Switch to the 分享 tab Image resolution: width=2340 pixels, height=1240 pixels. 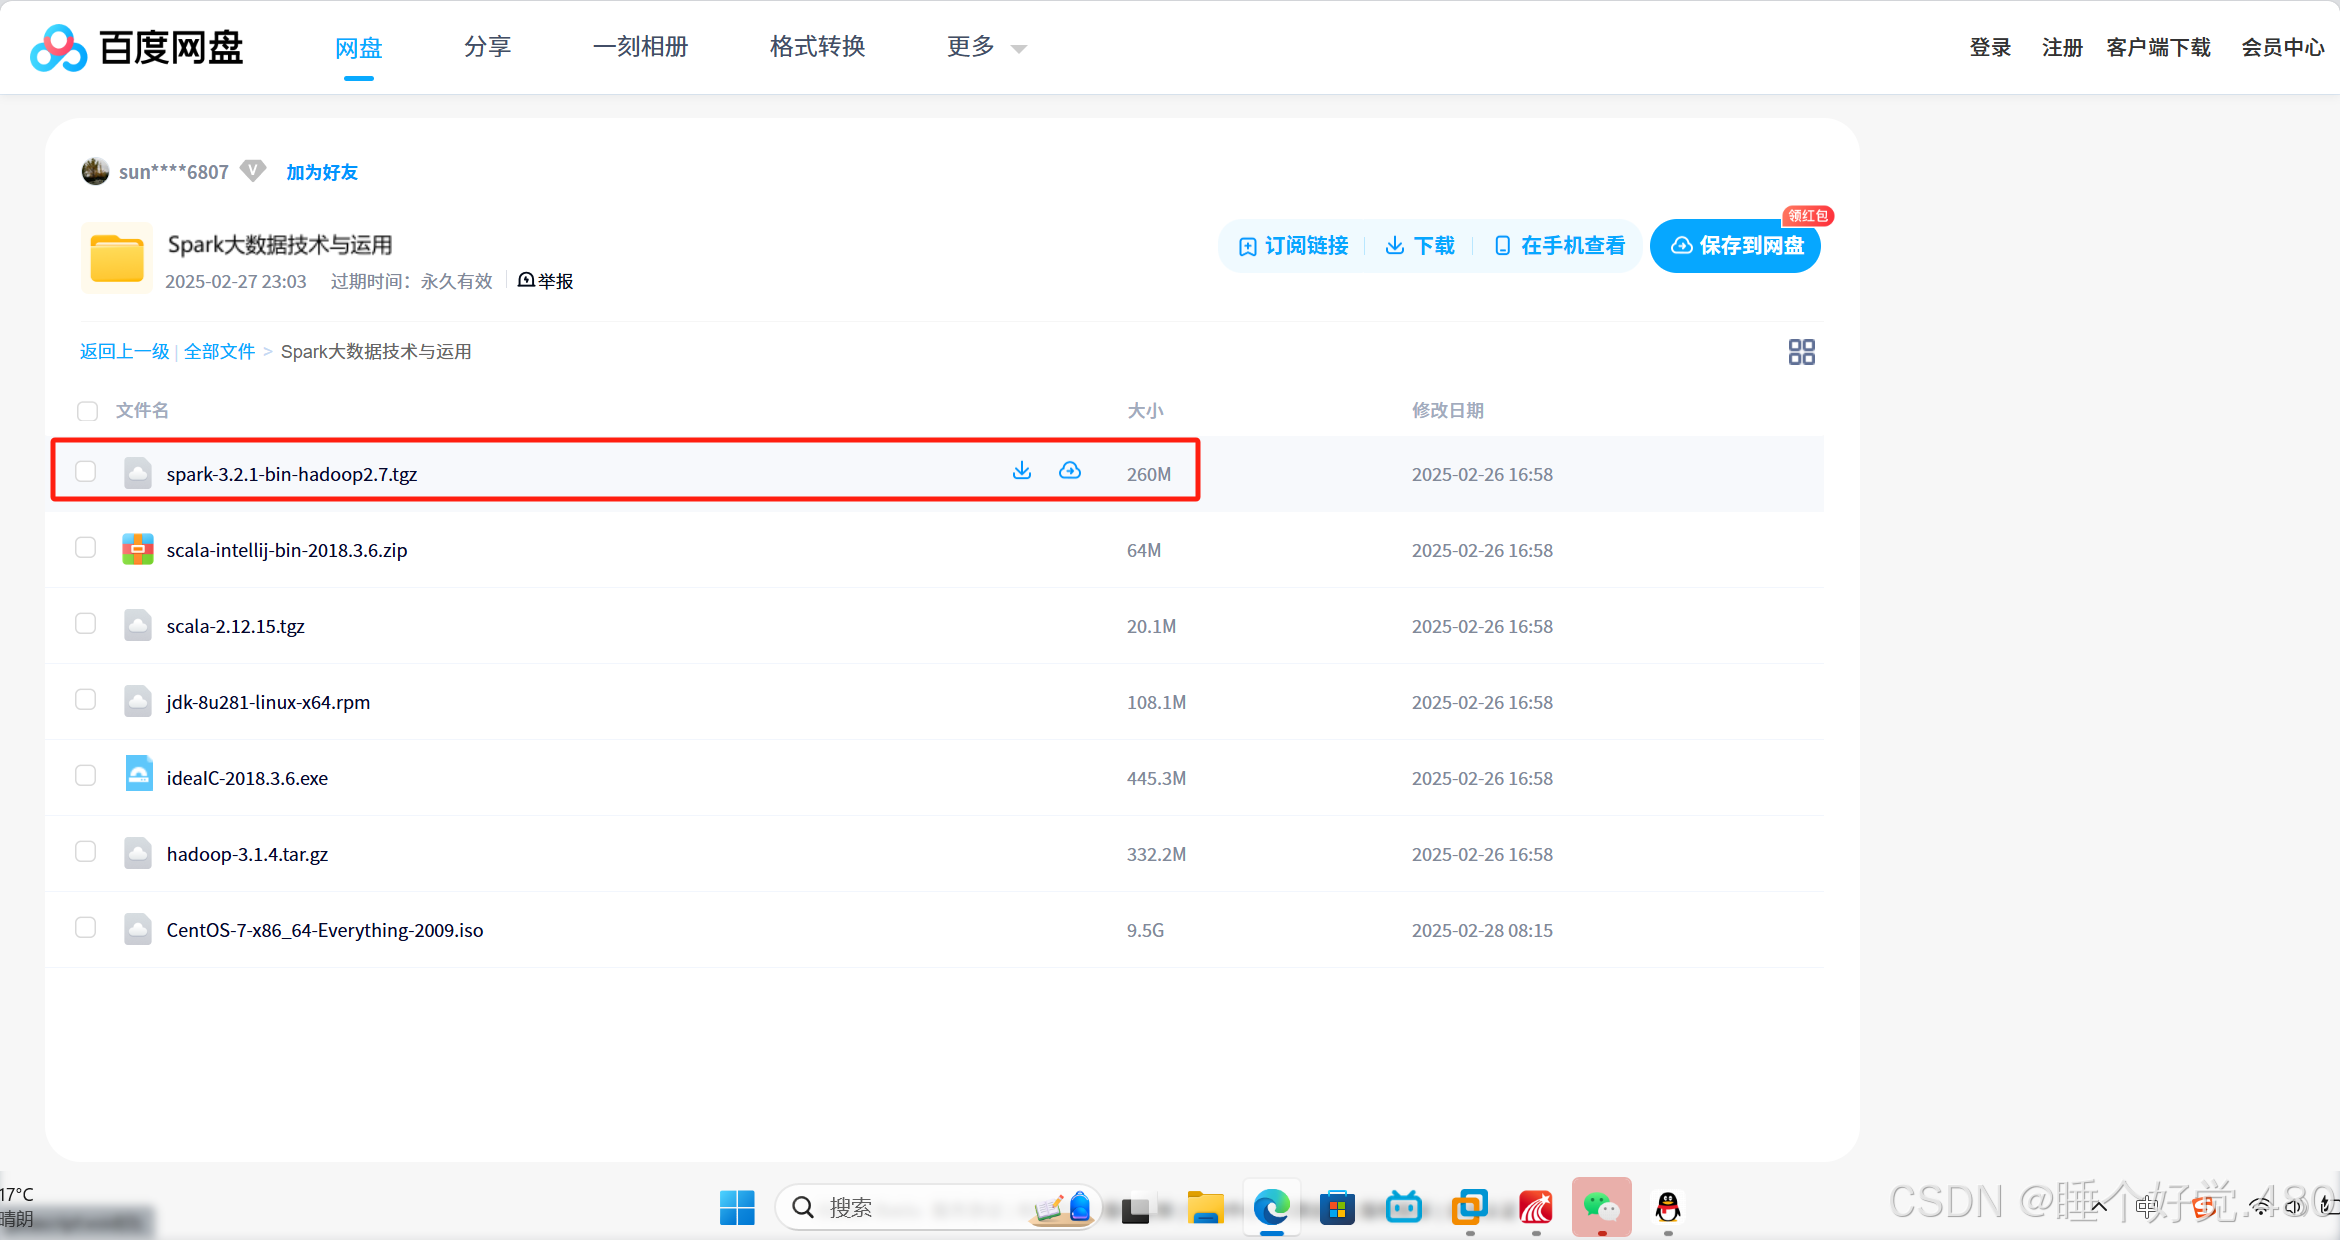487,47
